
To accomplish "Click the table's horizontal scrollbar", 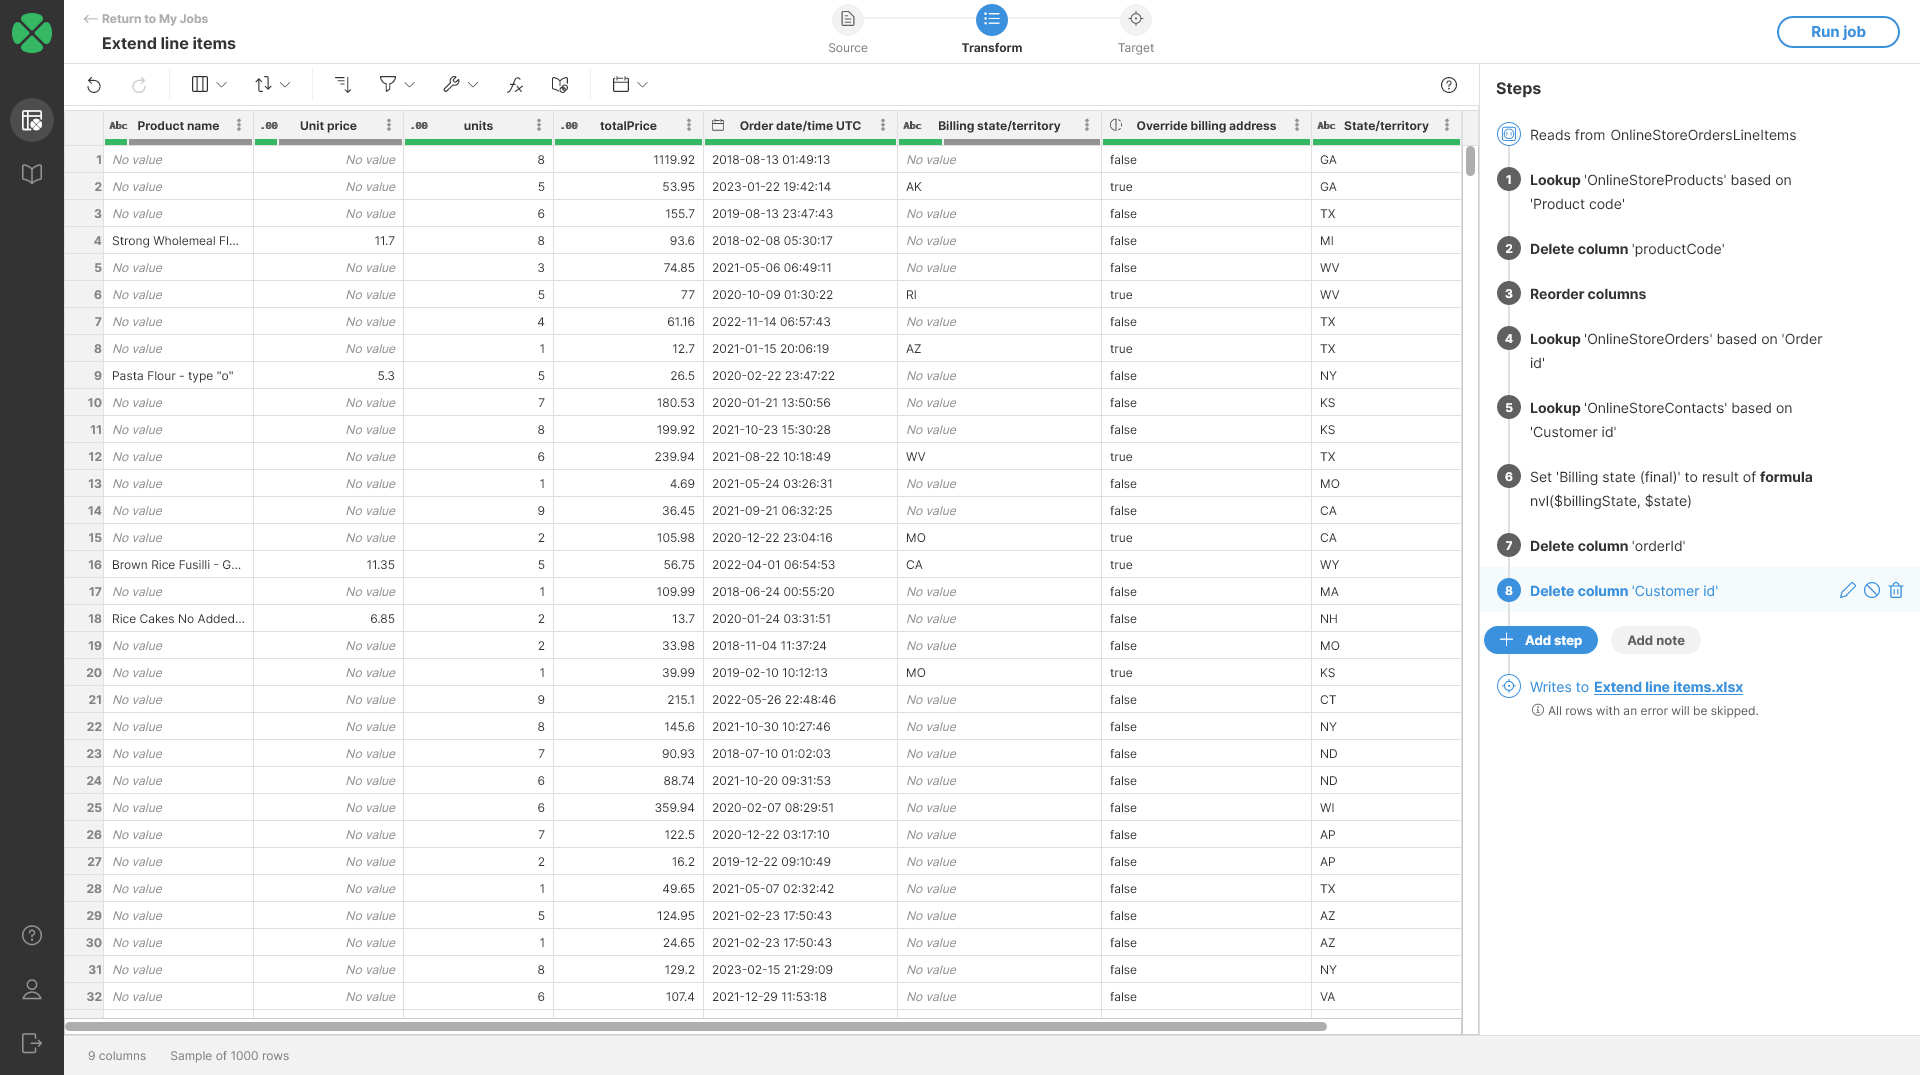I will click(x=696, y=1026).
